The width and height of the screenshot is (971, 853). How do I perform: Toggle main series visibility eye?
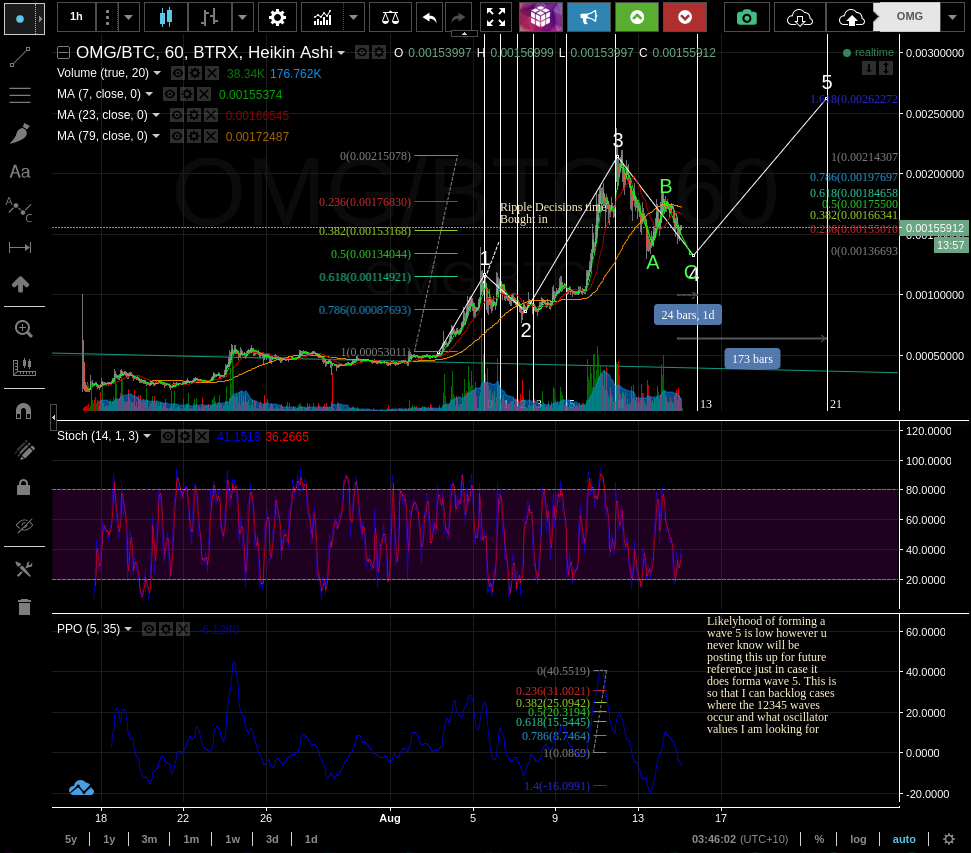pos(362,53)
